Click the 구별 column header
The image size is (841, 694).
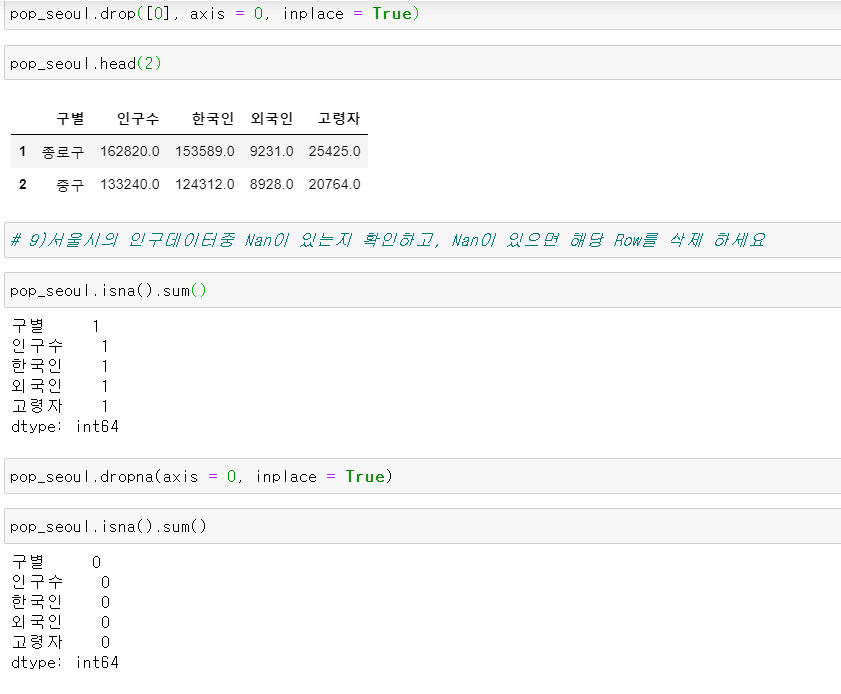[x=70, y=119]
